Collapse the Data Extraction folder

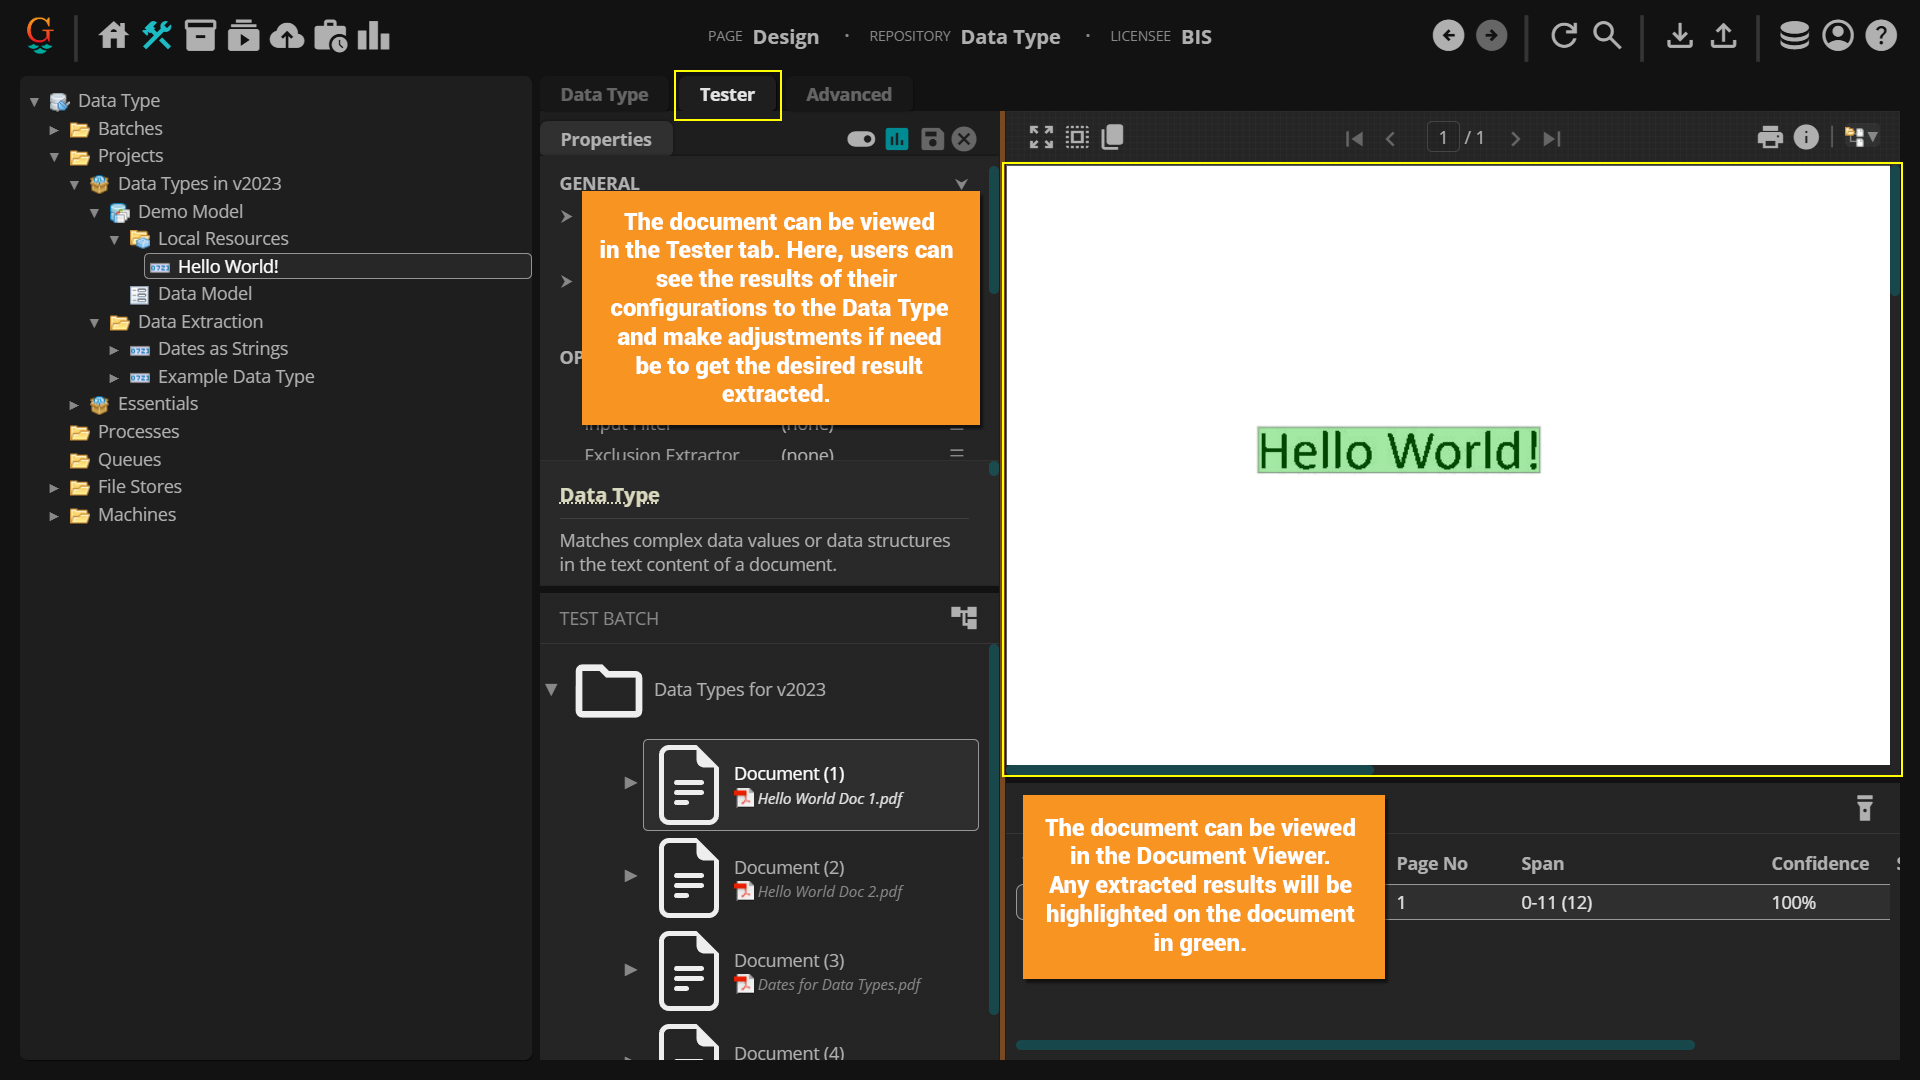tap(94, 322)
